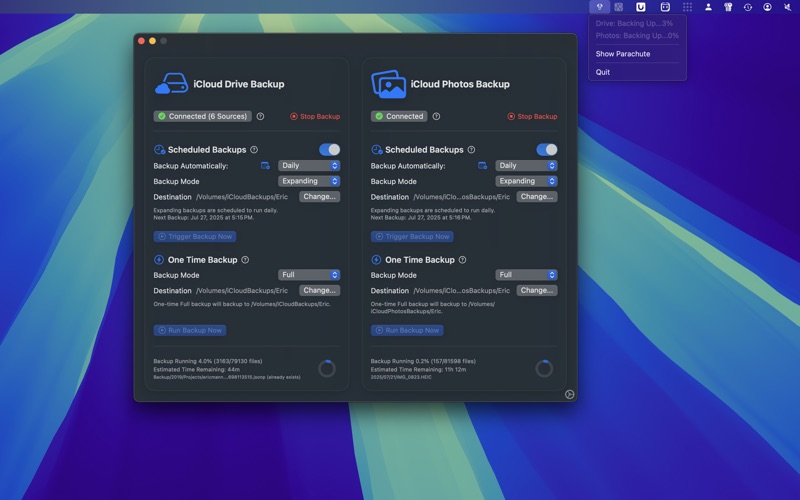
Task: Click the iCloud Drive Backup cloud-drive icon
Action: 171,84
